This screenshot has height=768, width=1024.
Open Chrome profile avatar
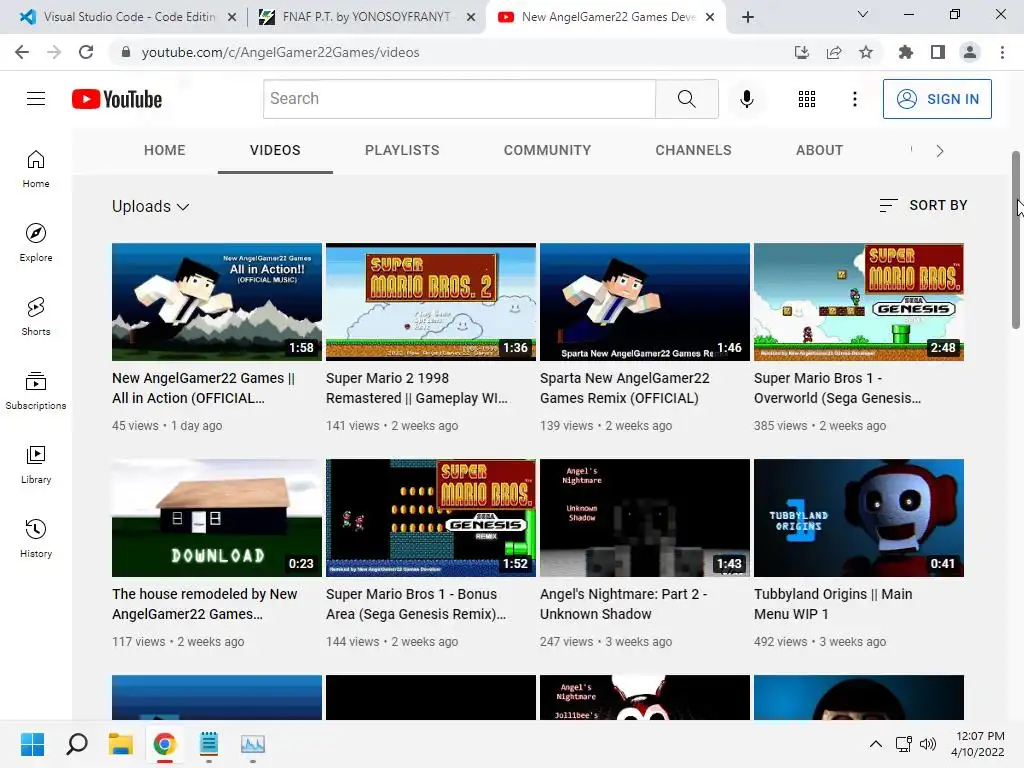point(970,52)
